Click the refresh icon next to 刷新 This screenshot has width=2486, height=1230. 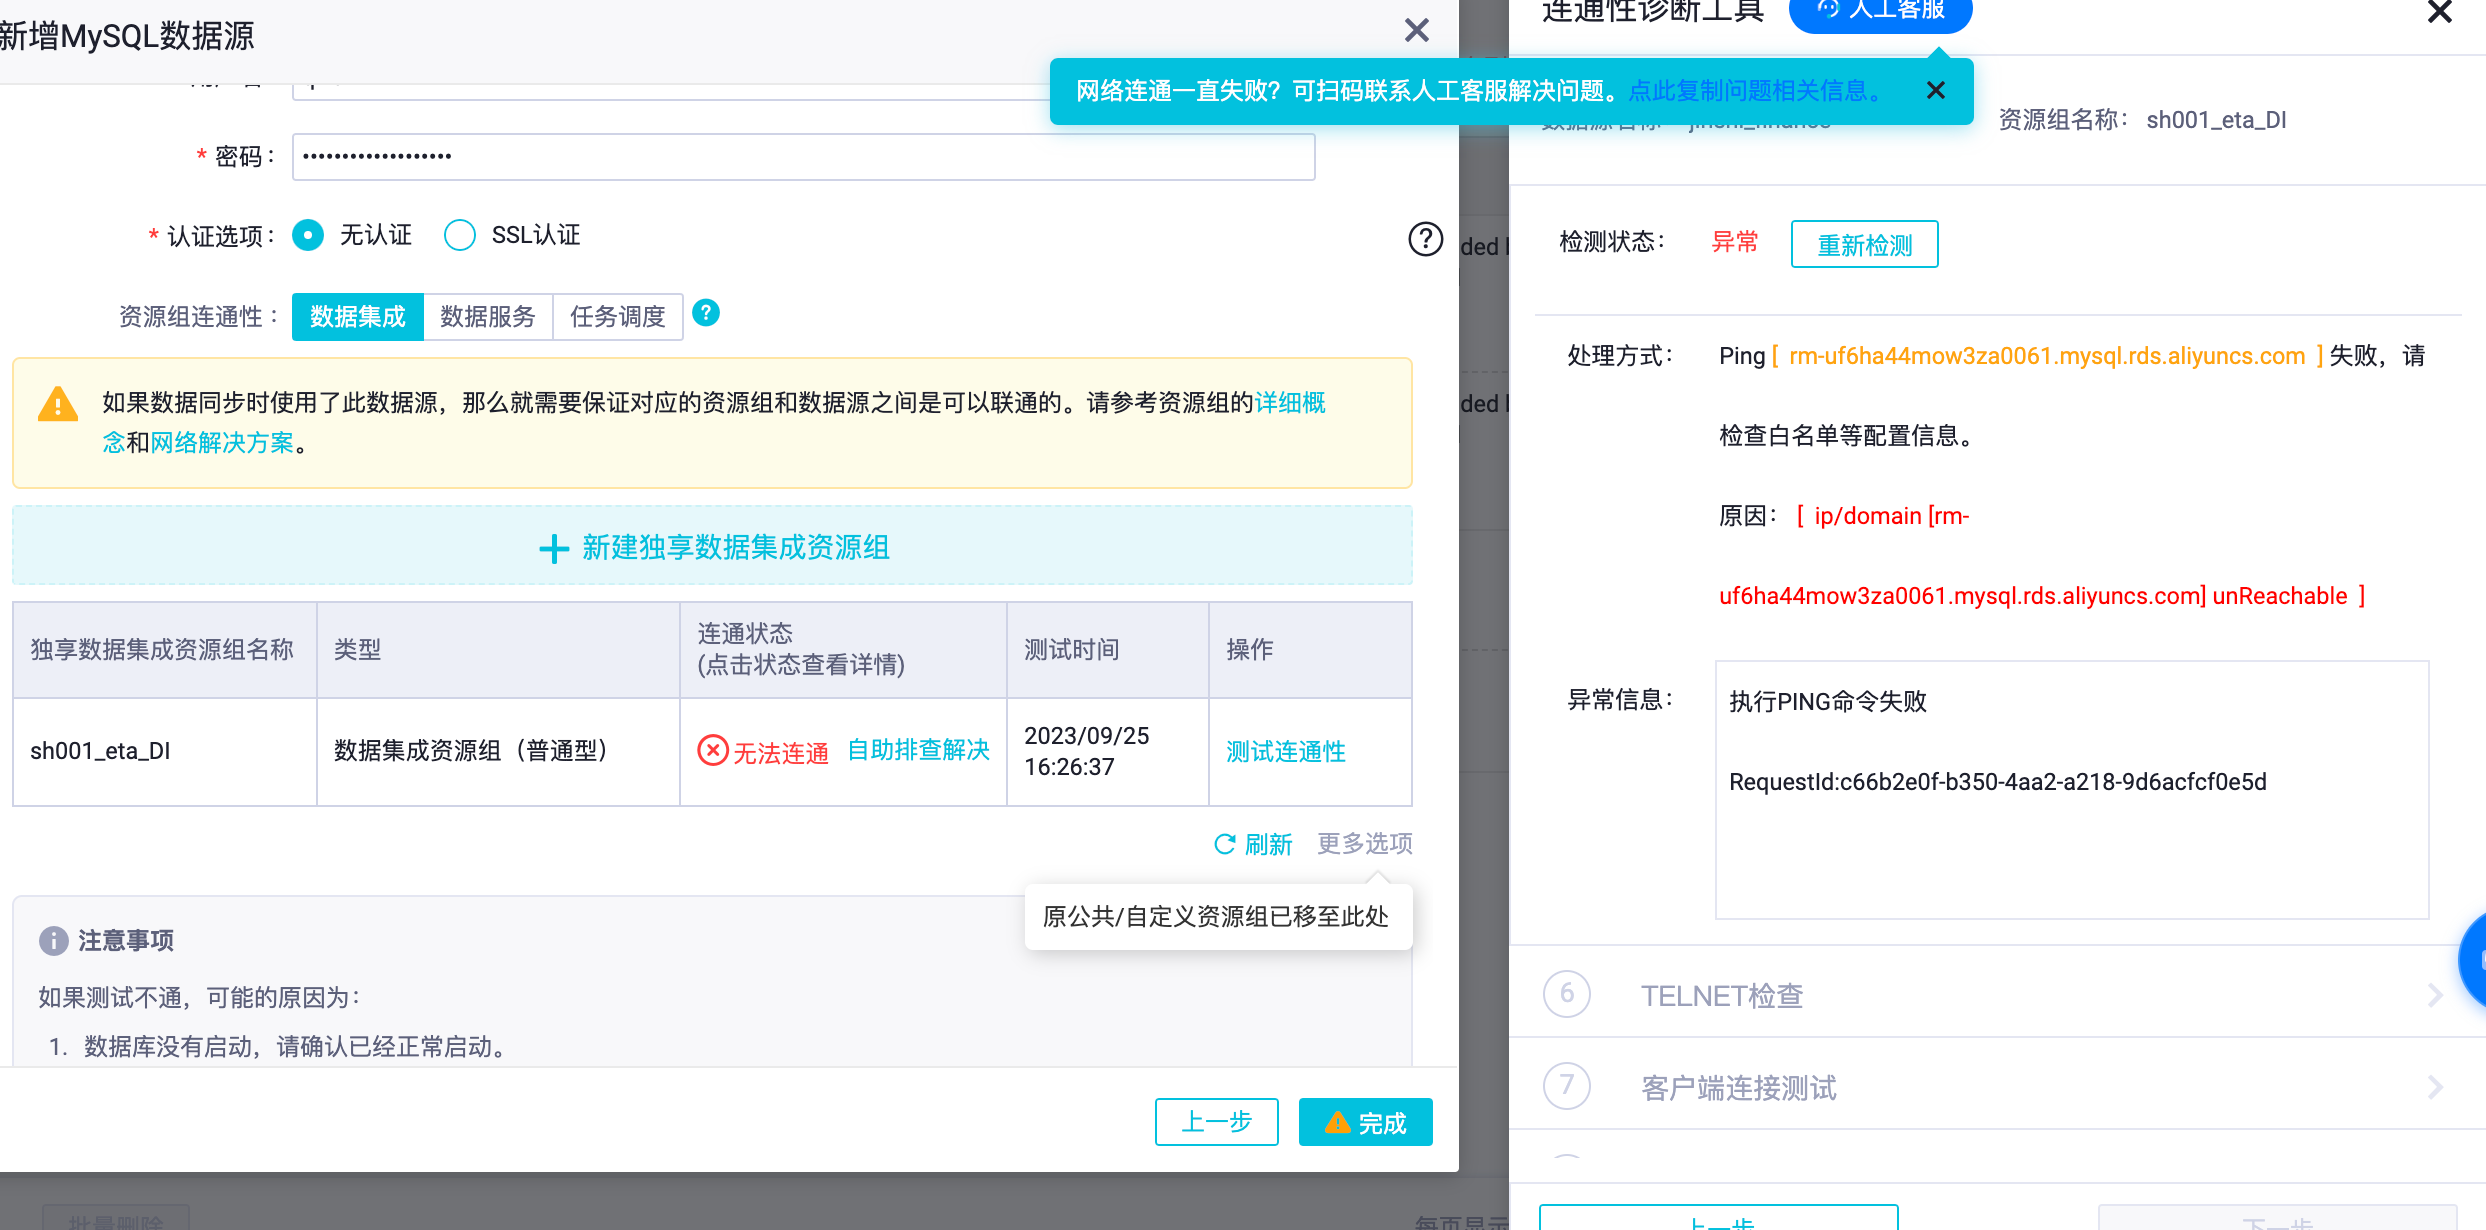click(x=1224, y=844)
